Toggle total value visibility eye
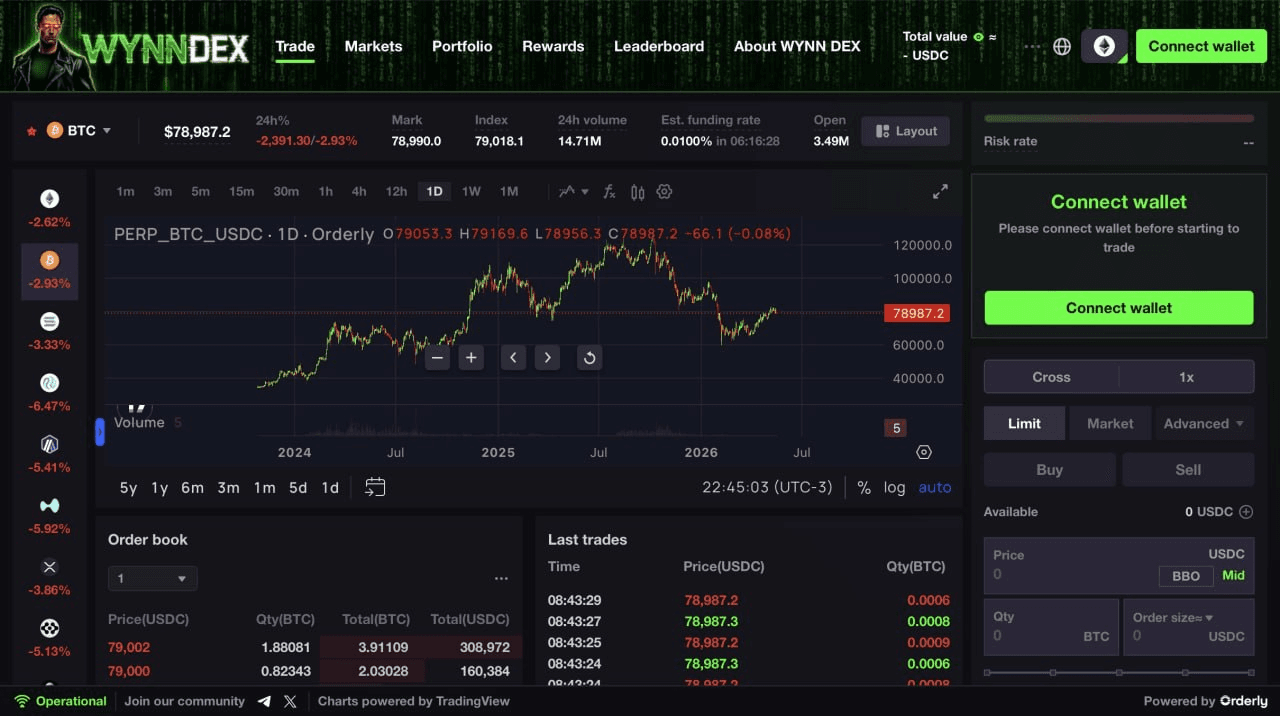Viewport: 1280px width, 716px height. pos(979,36)
